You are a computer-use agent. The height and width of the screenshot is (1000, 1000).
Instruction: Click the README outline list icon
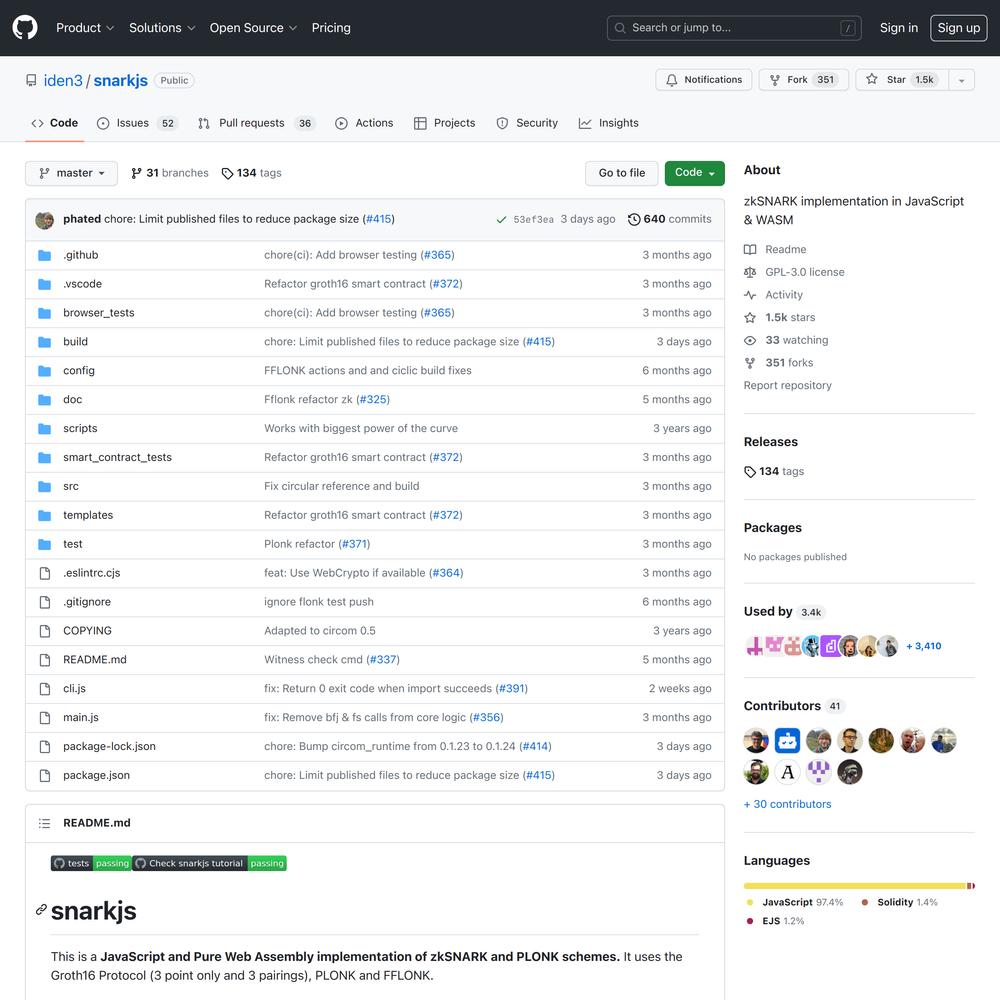coord(44,823)
